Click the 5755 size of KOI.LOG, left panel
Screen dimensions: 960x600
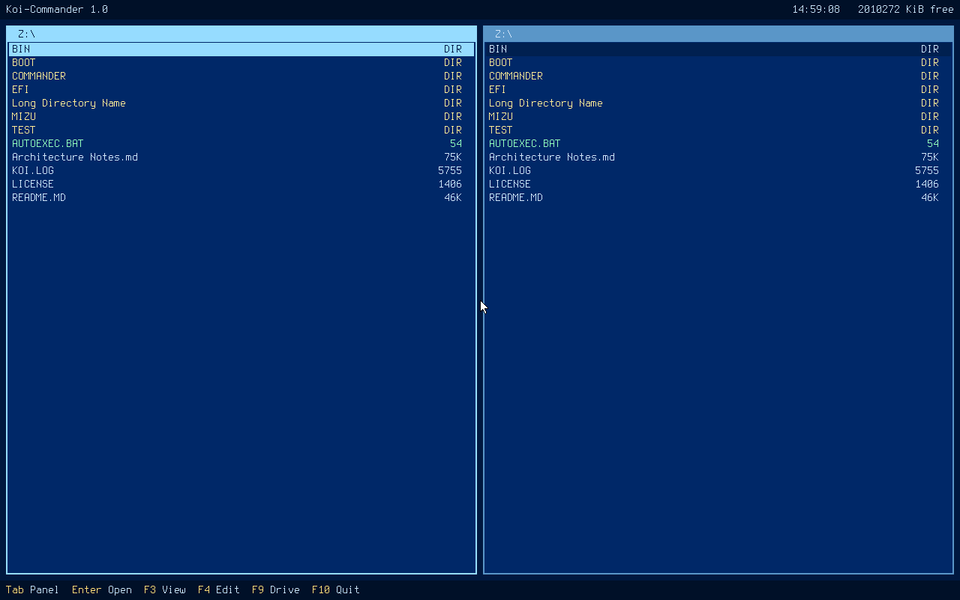(450, 170)
